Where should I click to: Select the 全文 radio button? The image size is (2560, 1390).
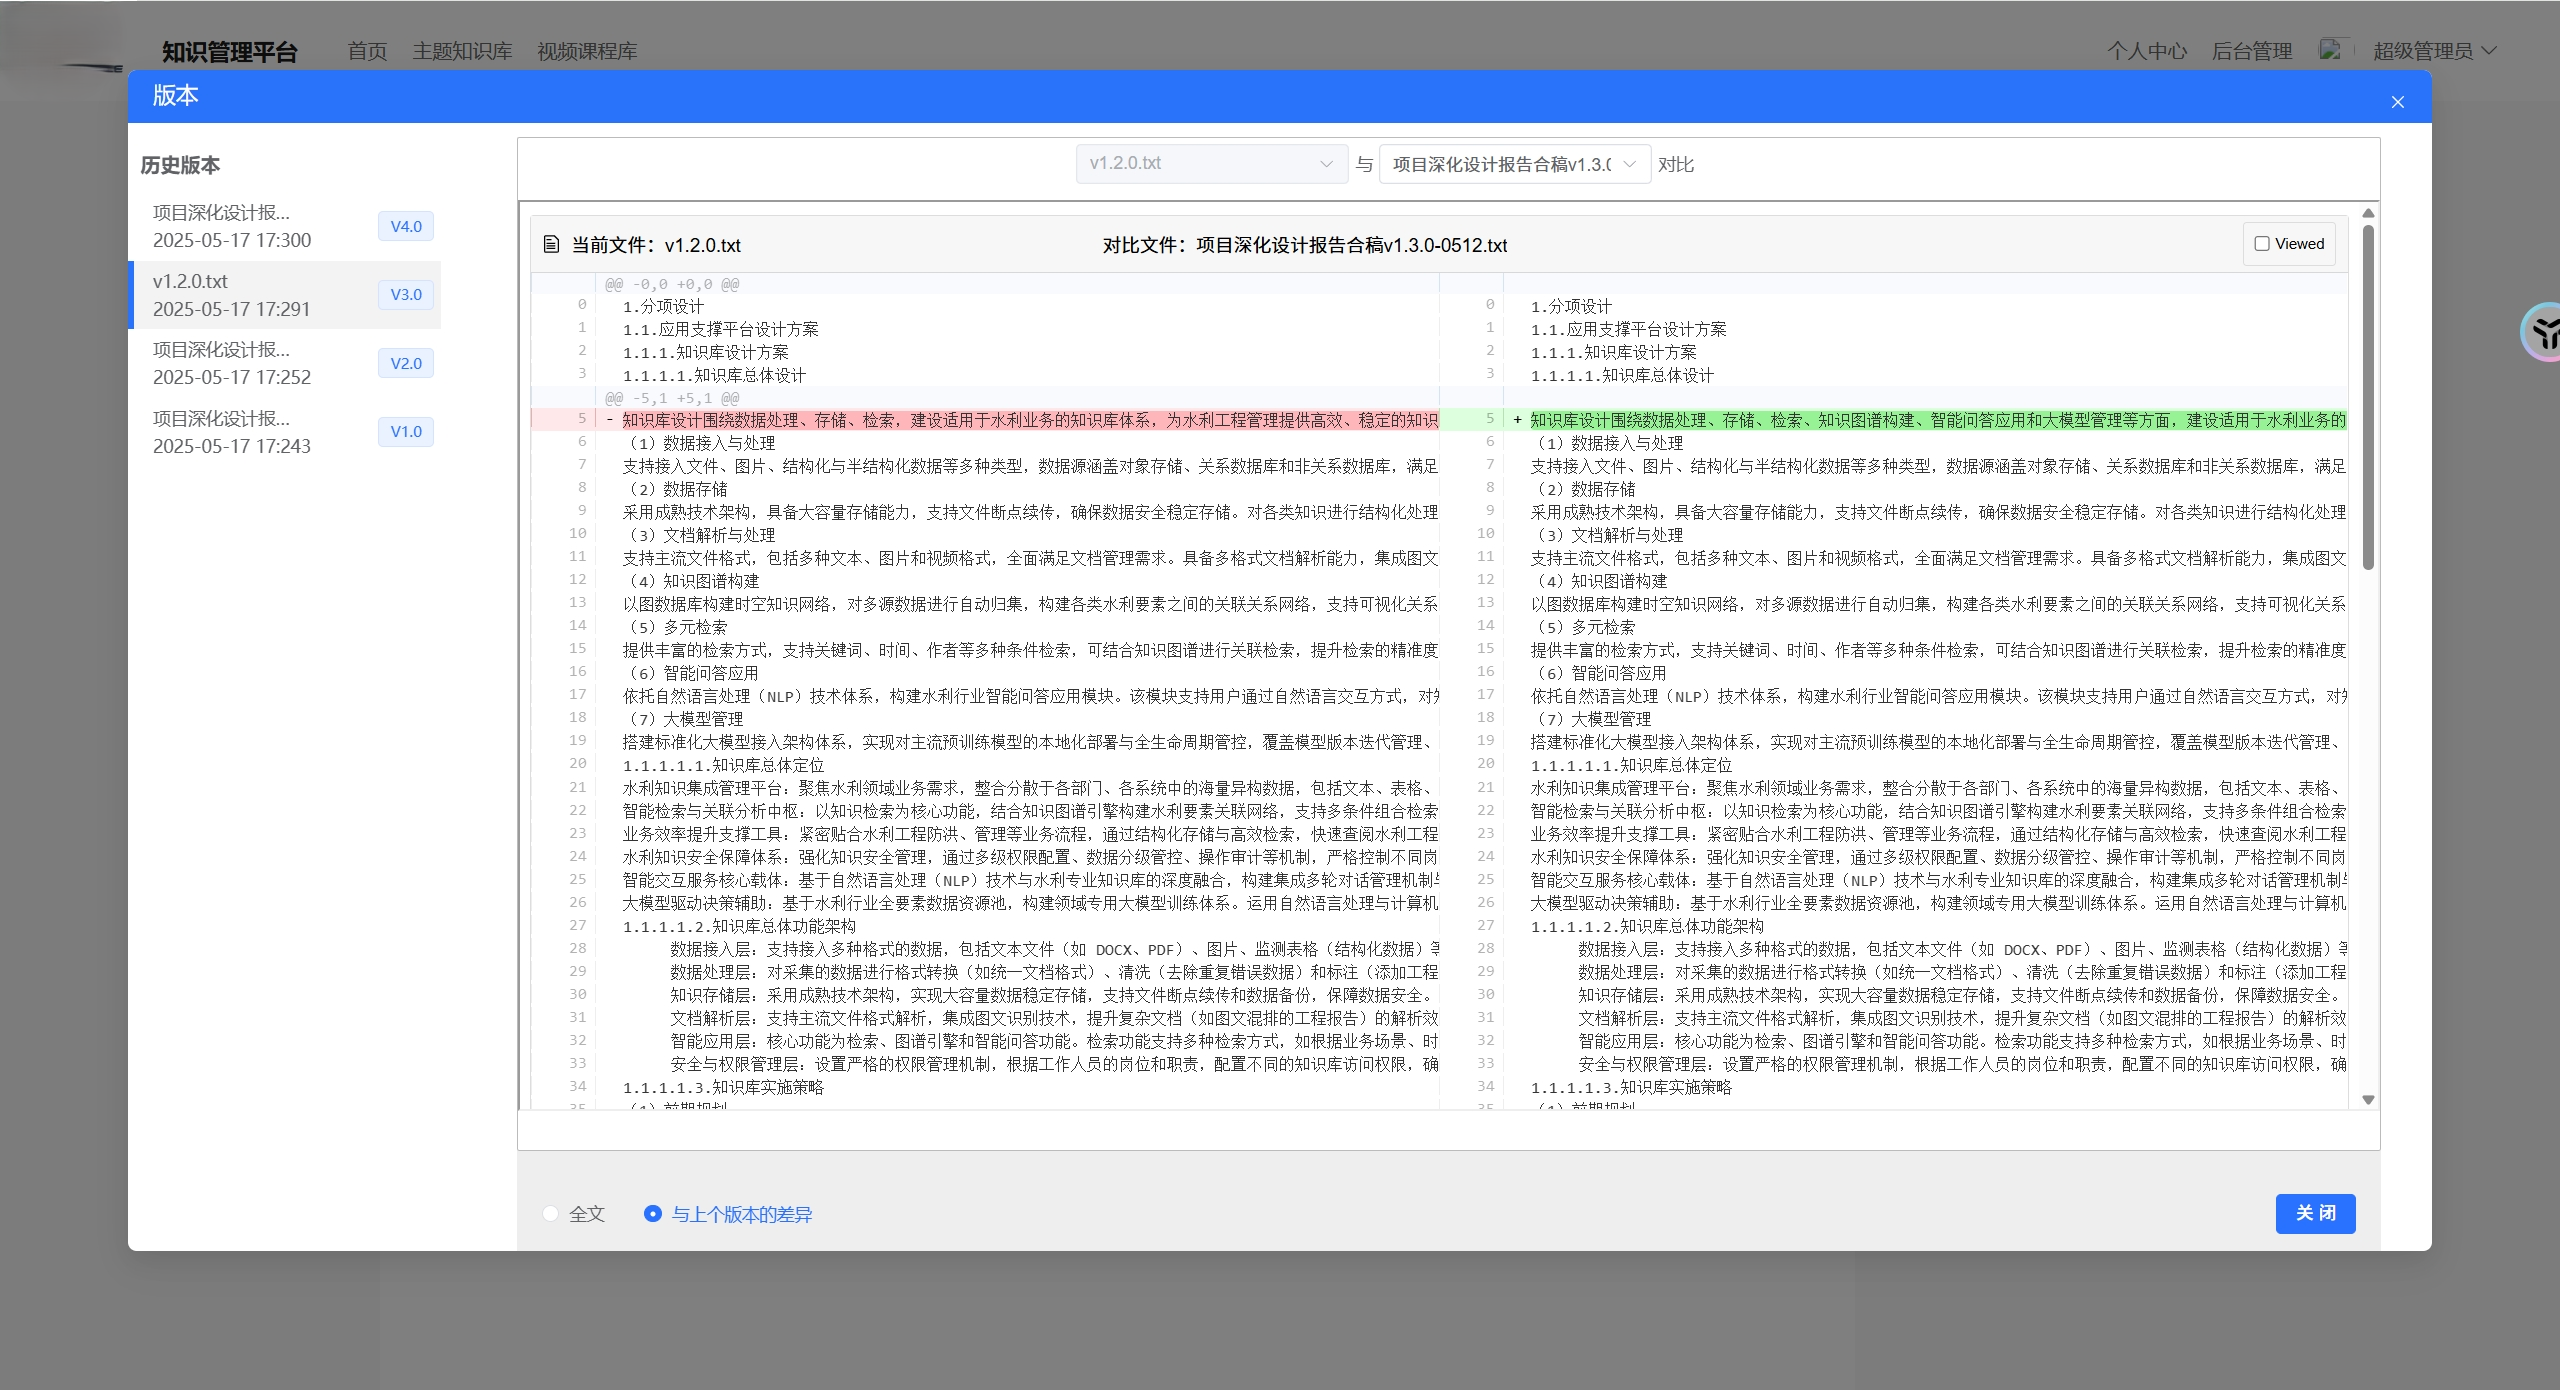(x=549, y=1214)
